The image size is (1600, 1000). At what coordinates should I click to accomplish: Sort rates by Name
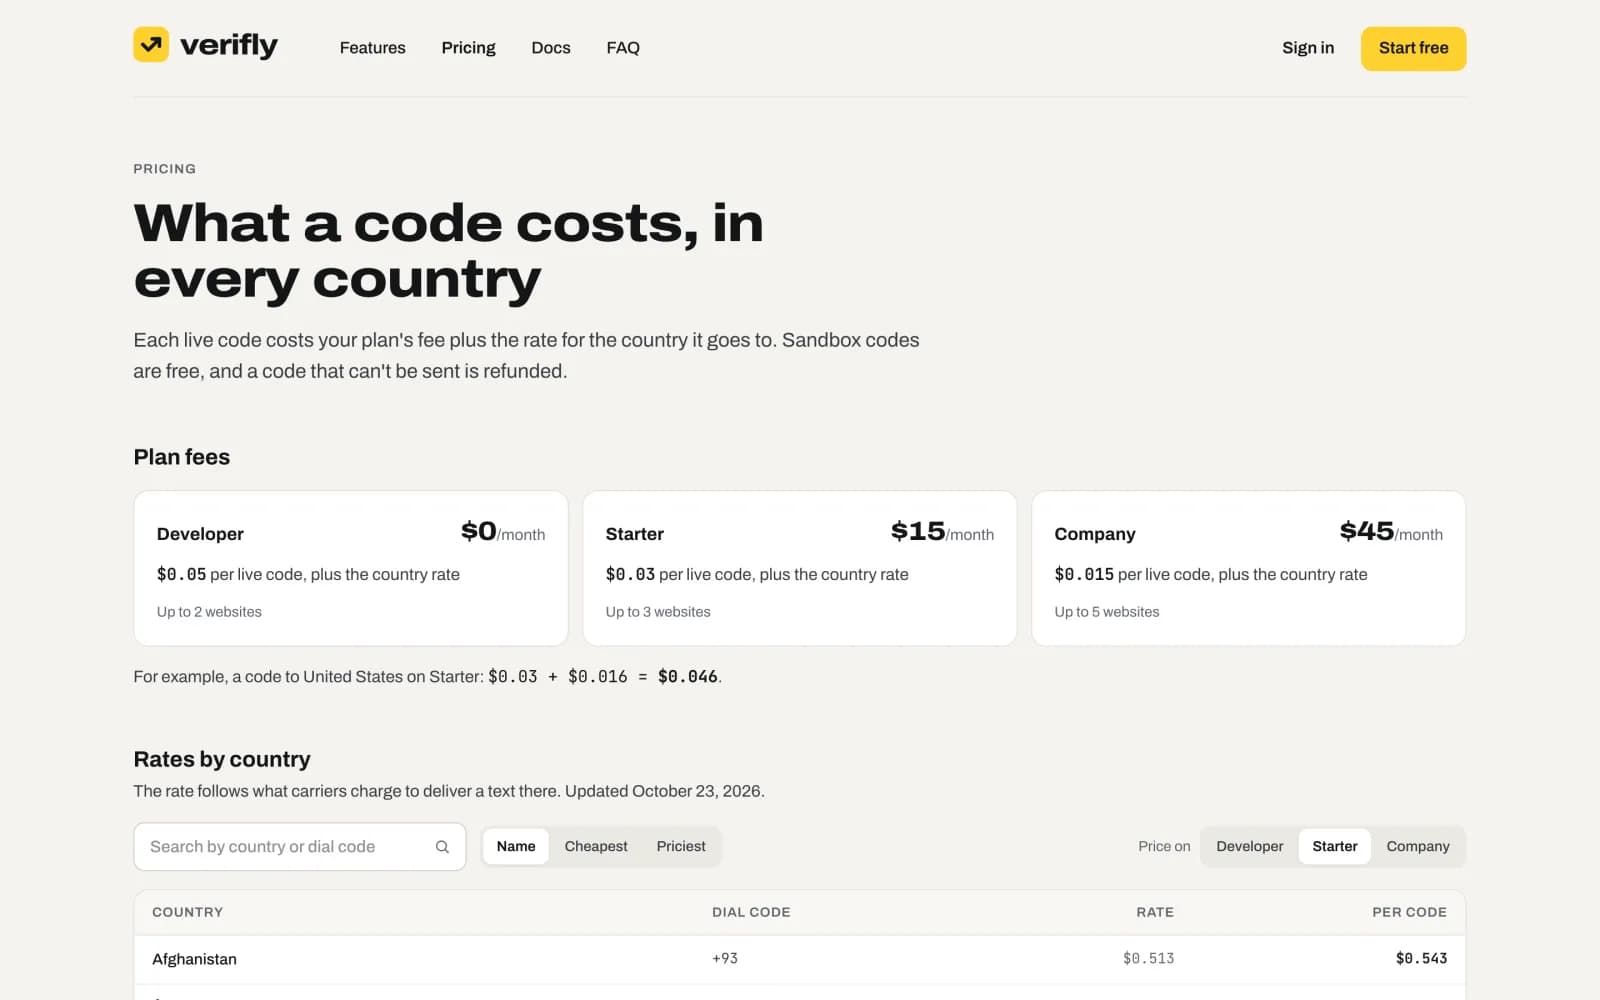(x=516, y=846)
